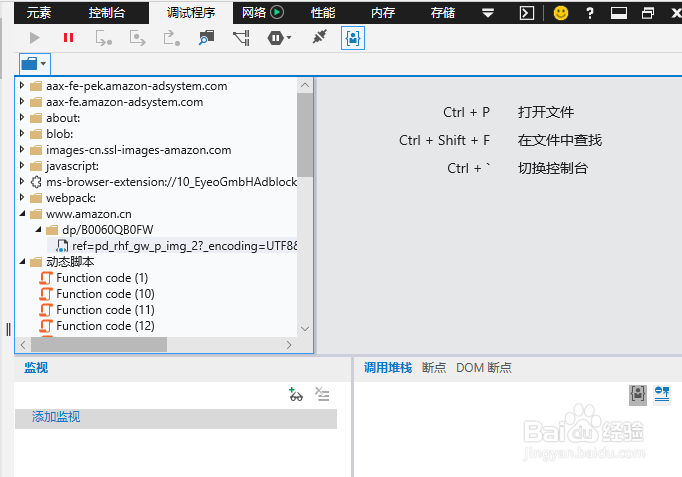
Task: Click the console toggle icon in header
Action: (527, 13)
